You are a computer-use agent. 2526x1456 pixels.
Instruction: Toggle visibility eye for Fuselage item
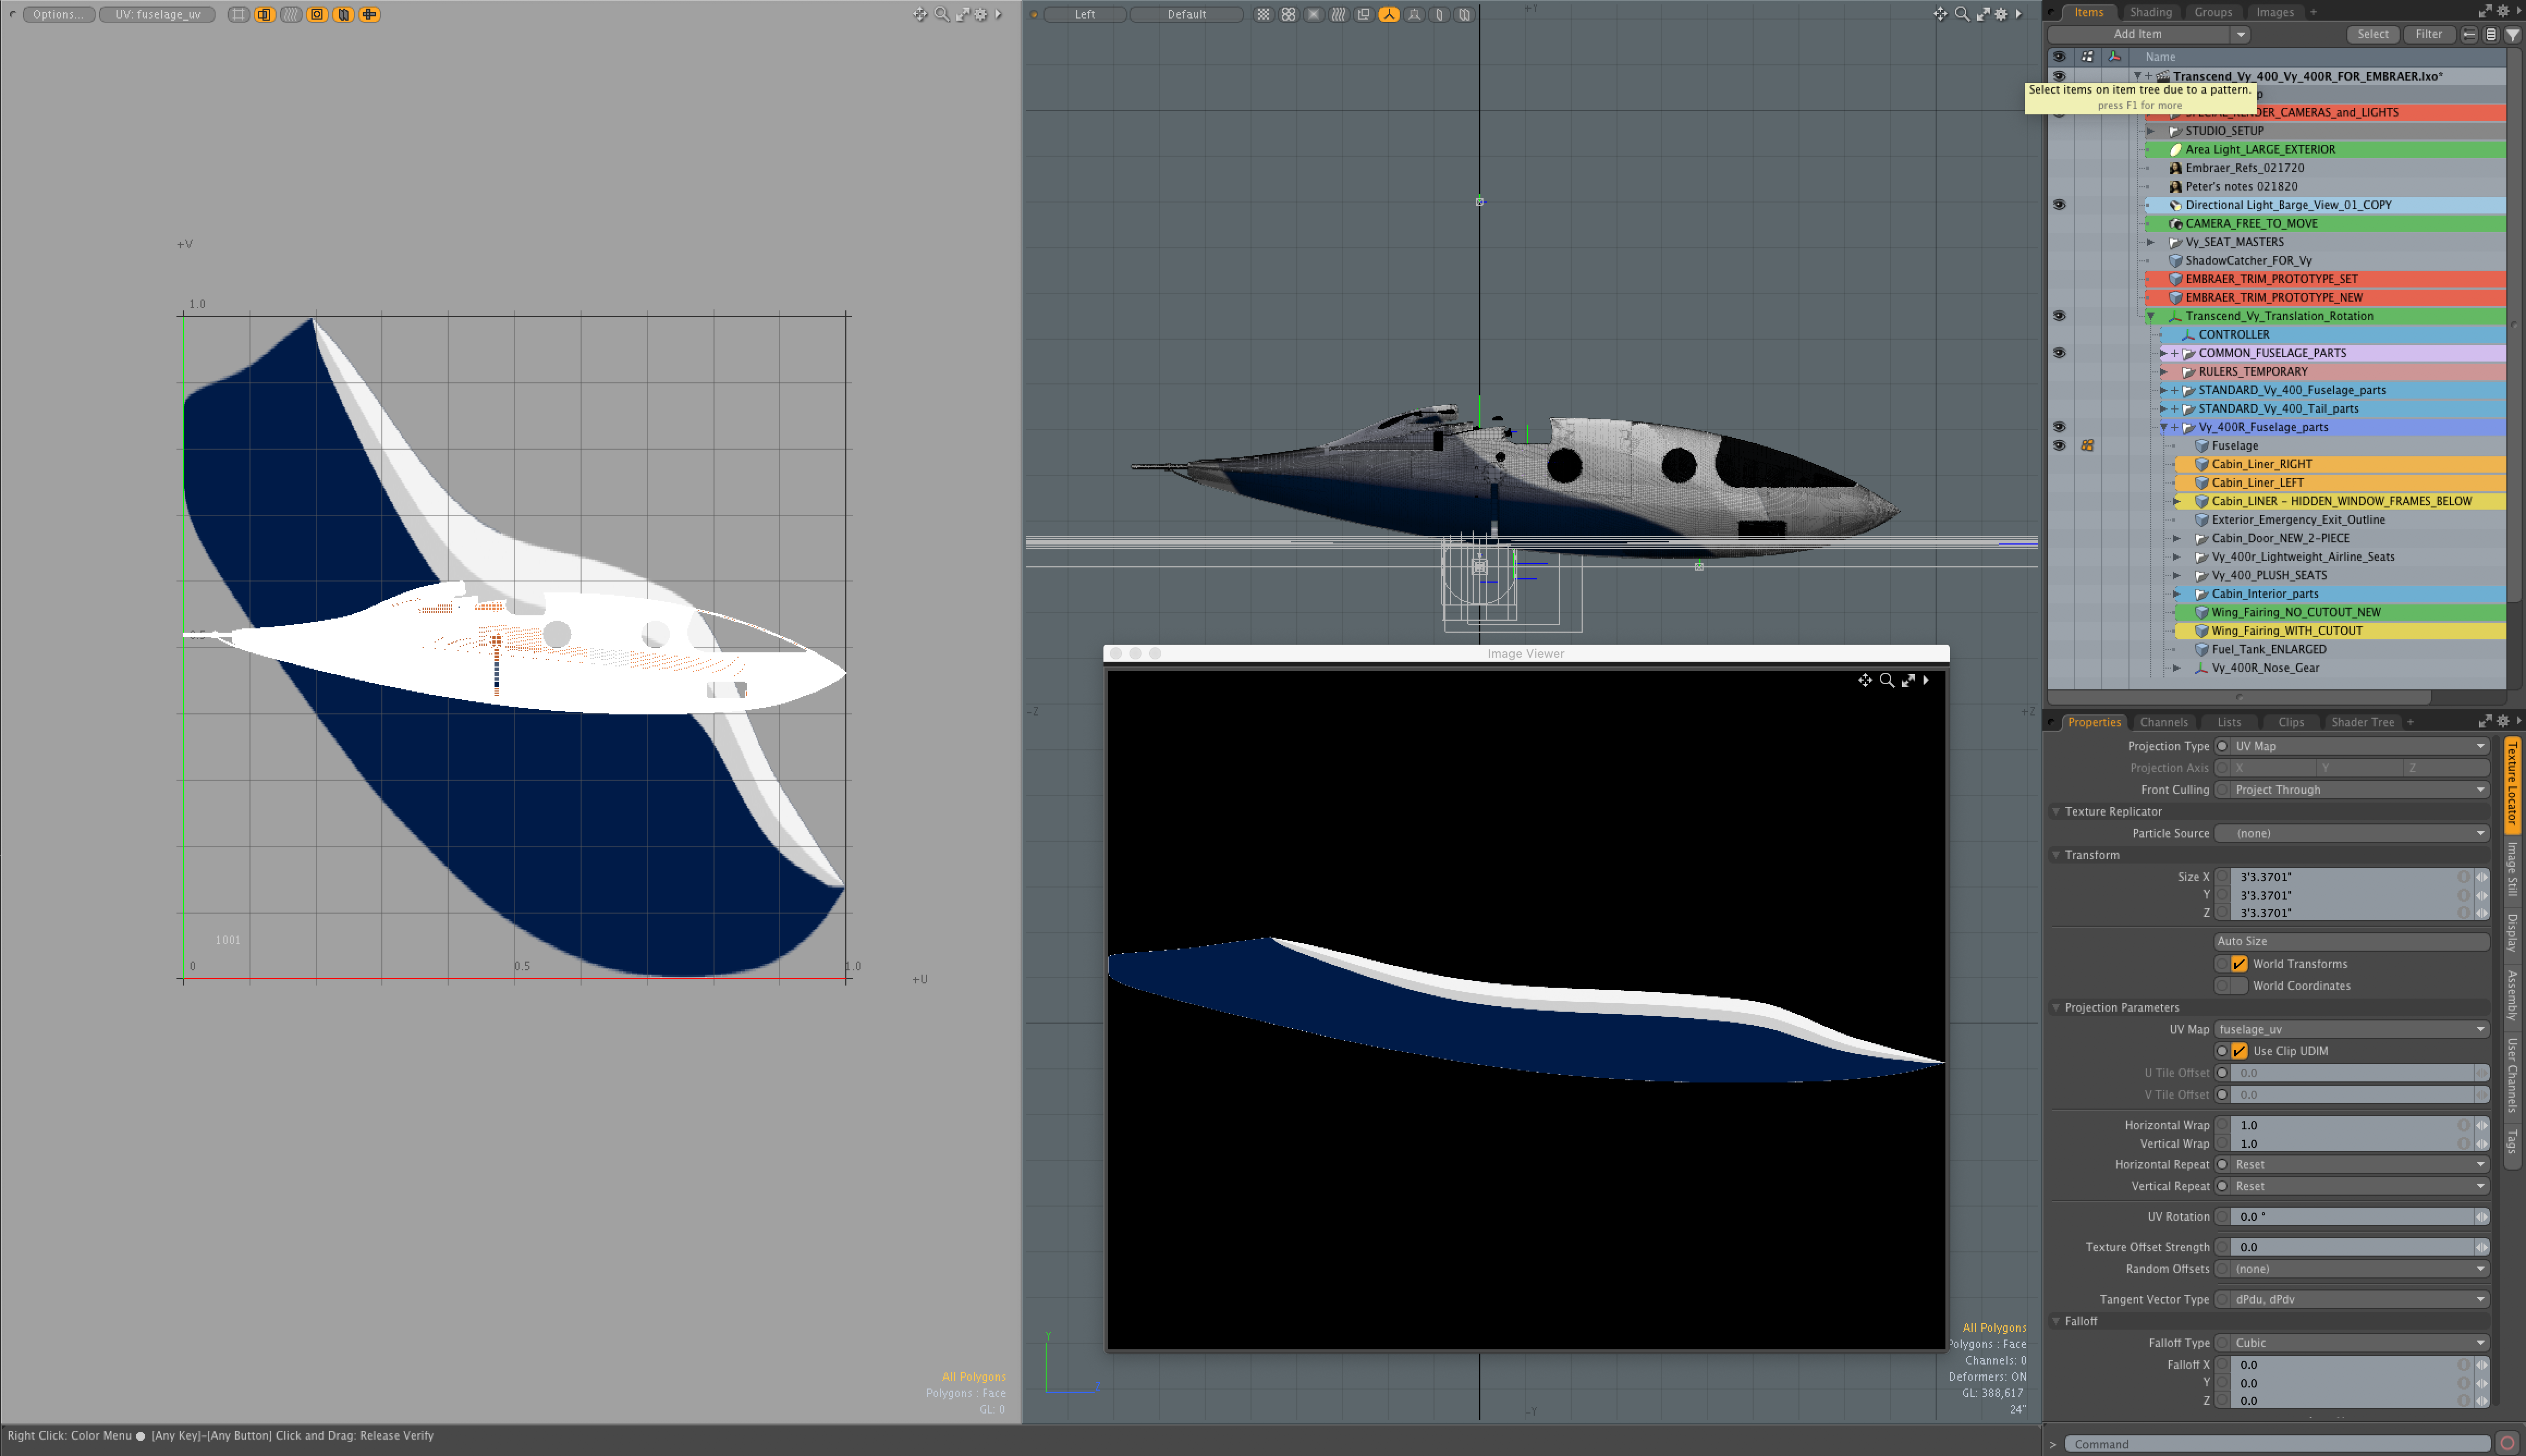(x=2059, y=445)
